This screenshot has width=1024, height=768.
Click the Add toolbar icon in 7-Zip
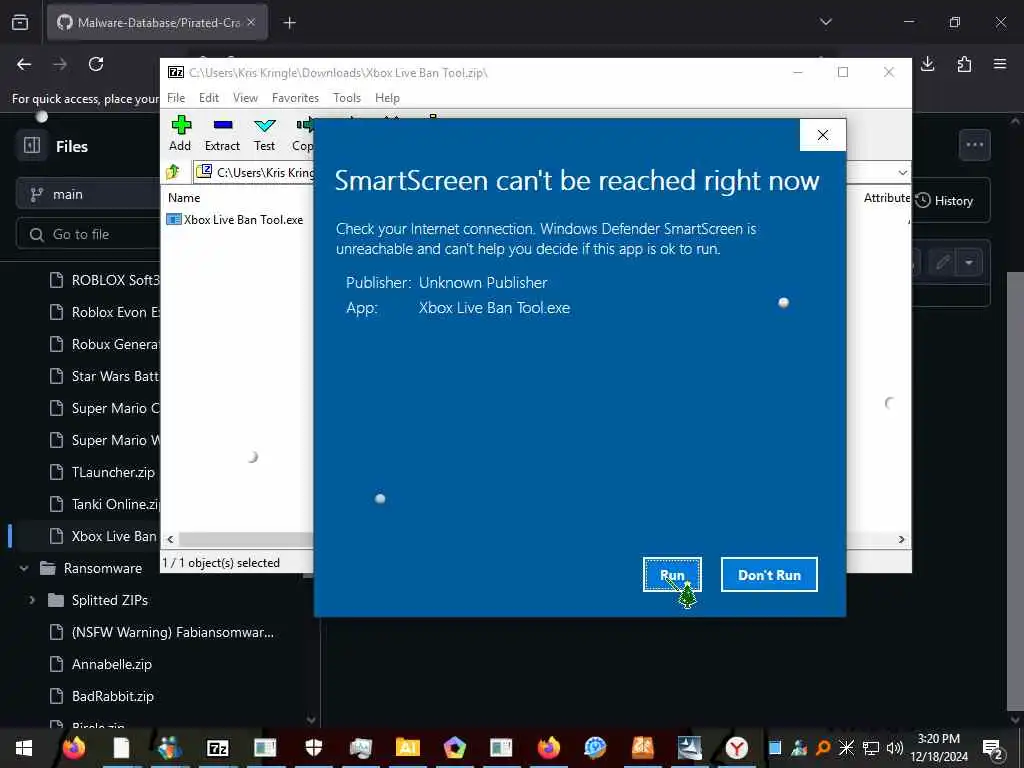pos(180,134)
